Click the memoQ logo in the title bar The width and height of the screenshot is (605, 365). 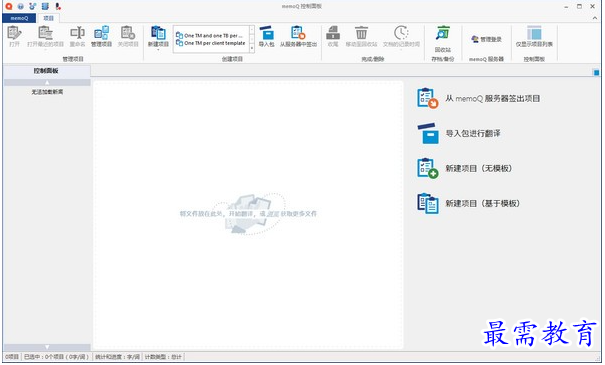8,6
